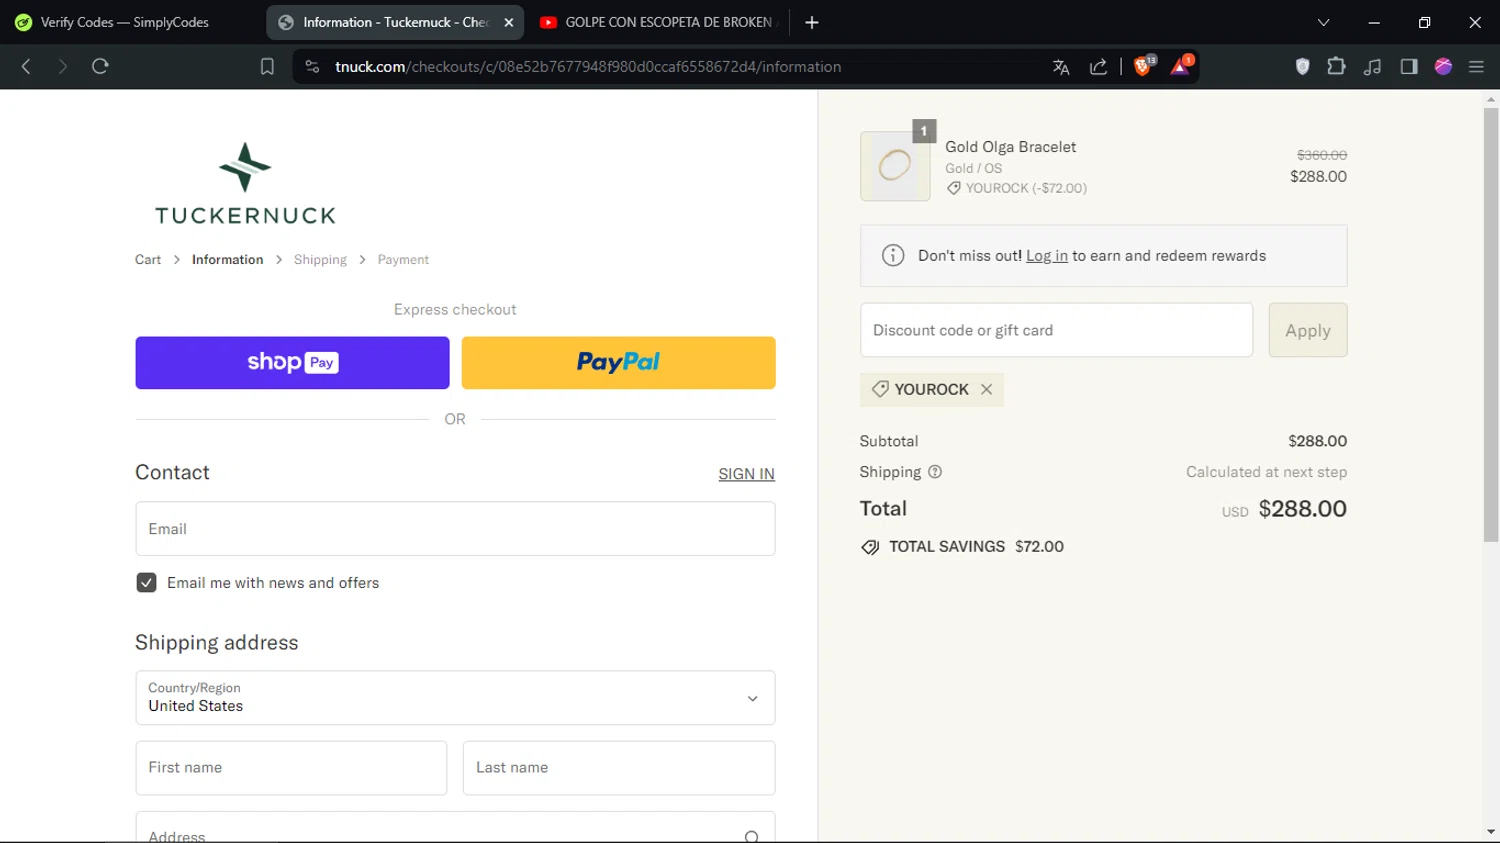Click the TOTAL SAVINGS $72.00 text

pos(976,547)
